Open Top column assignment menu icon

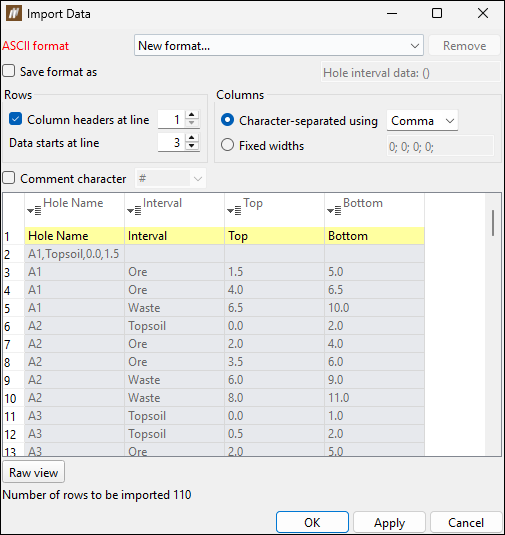[234, 211]
